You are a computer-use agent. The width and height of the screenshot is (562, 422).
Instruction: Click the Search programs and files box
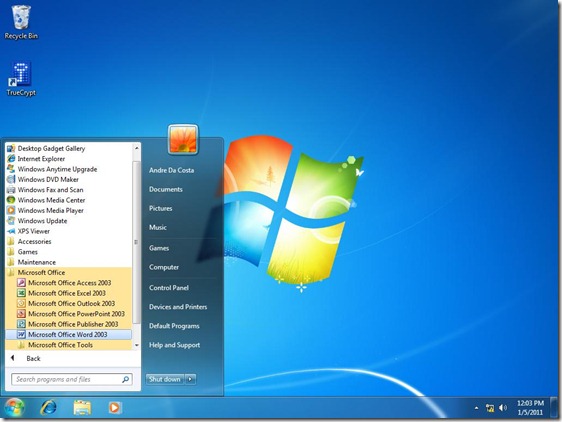point(72,379)
